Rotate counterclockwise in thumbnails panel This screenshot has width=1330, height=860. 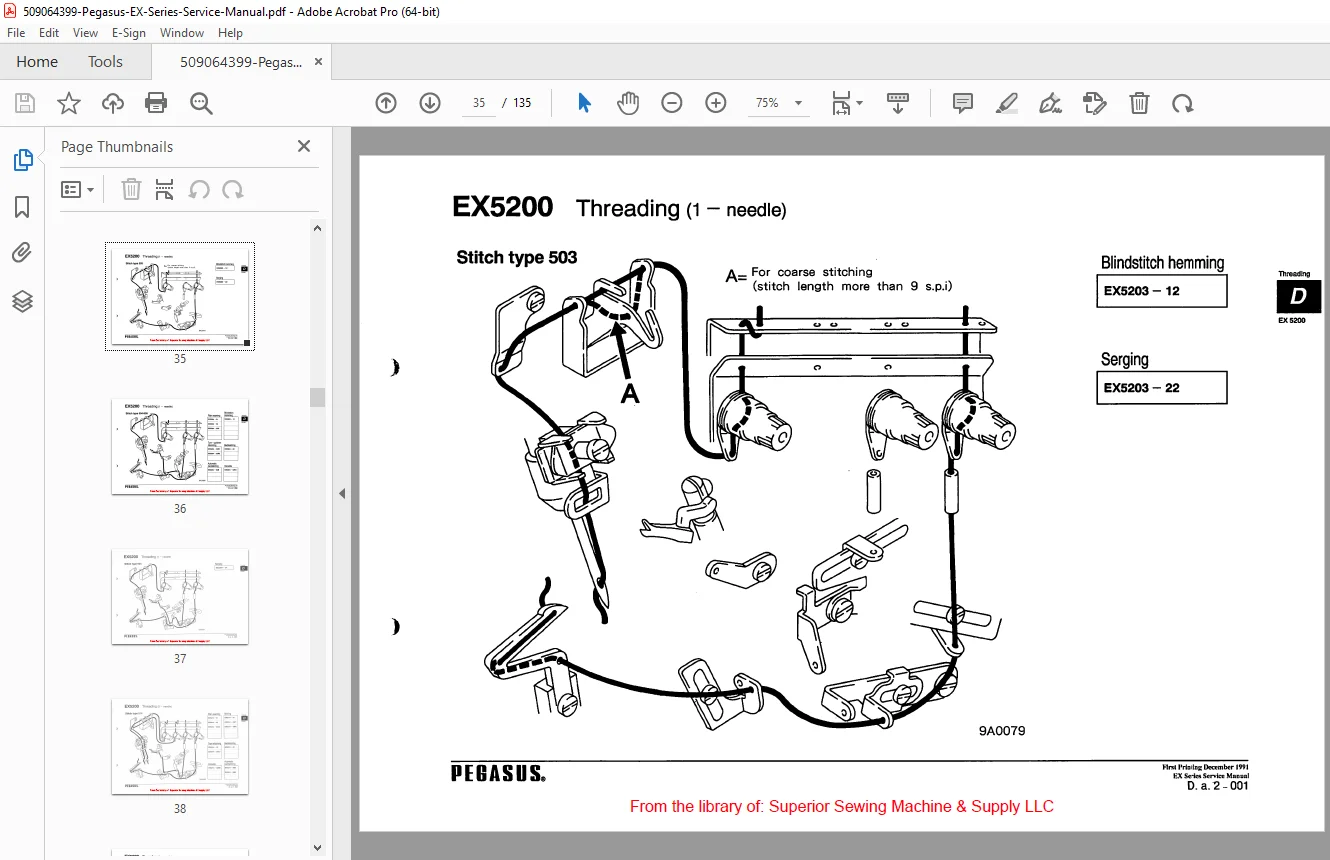[199, 189]
